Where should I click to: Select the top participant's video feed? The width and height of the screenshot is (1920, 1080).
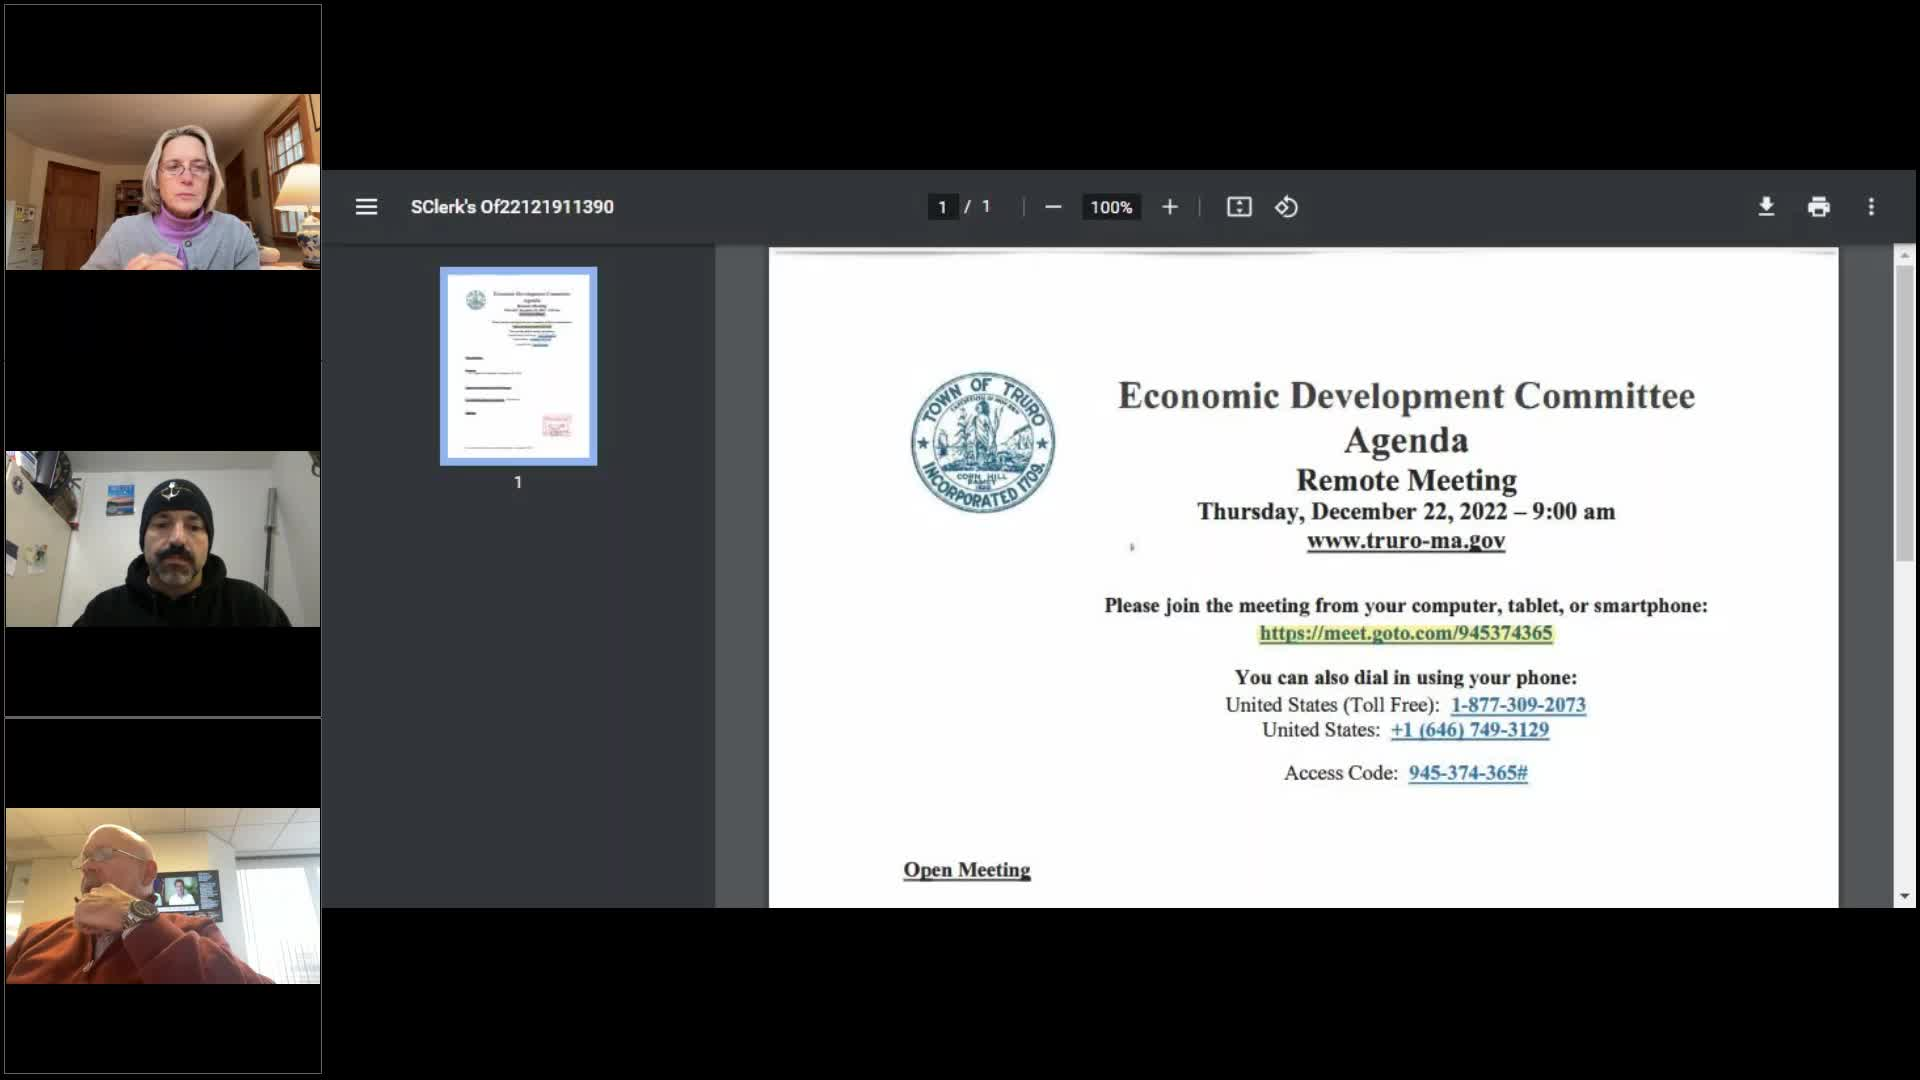[x=162, y=180]
